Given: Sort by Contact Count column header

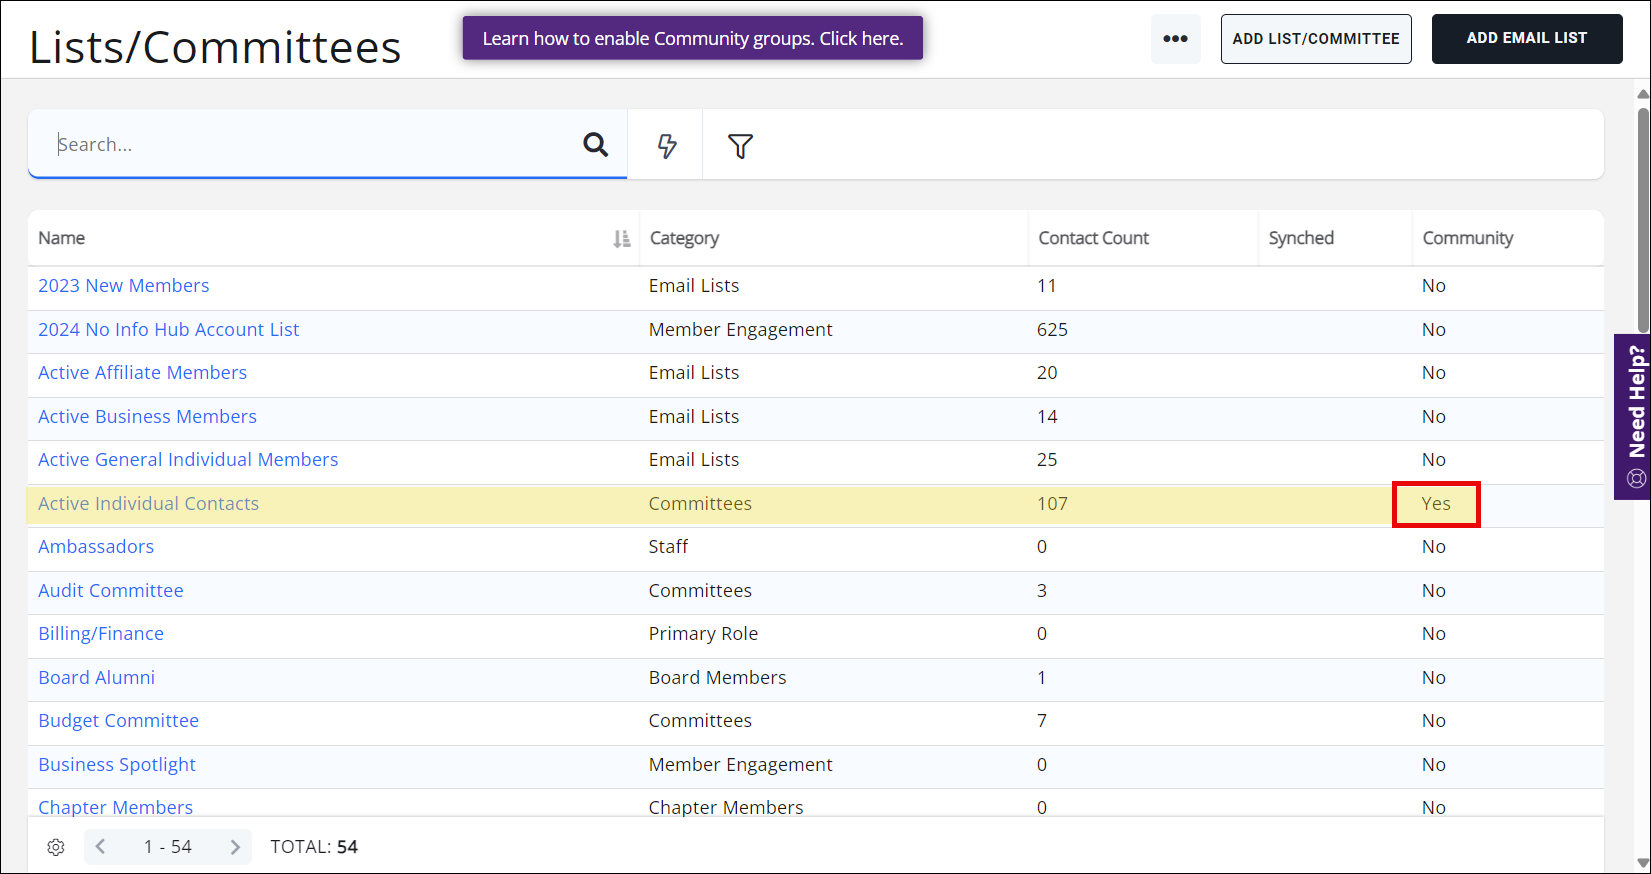Looking at the screenshot, I should (1093, 238).
